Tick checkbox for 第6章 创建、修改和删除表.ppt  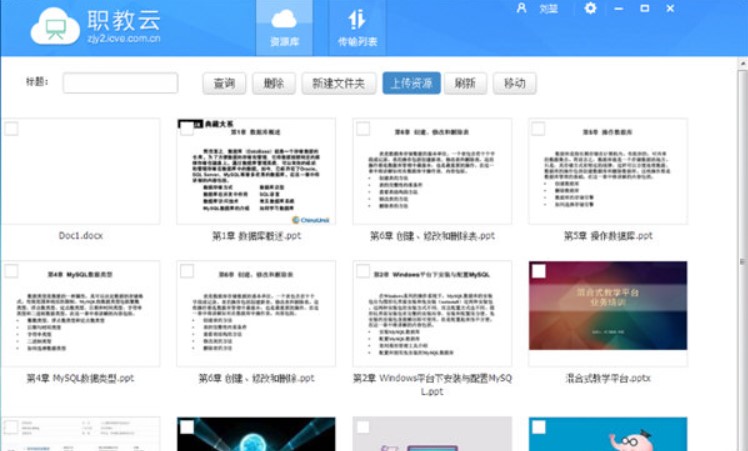[x=363, y=128]
